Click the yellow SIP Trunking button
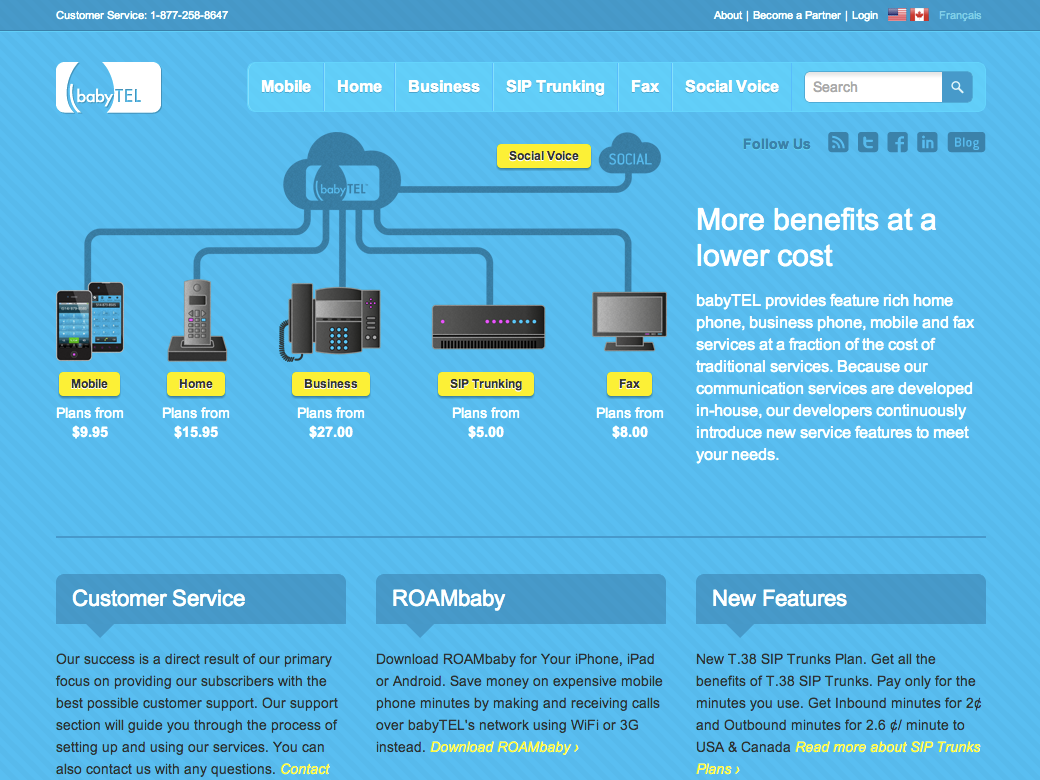Viewport: 1040px width, 780px height. [x=486, y=384]
